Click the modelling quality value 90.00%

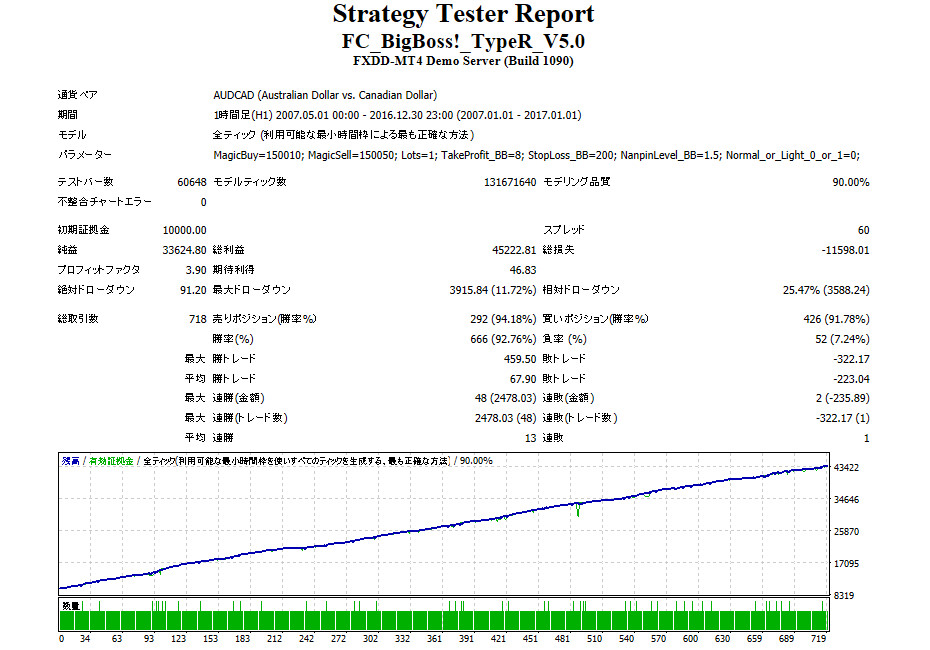(x=851, y=182)
